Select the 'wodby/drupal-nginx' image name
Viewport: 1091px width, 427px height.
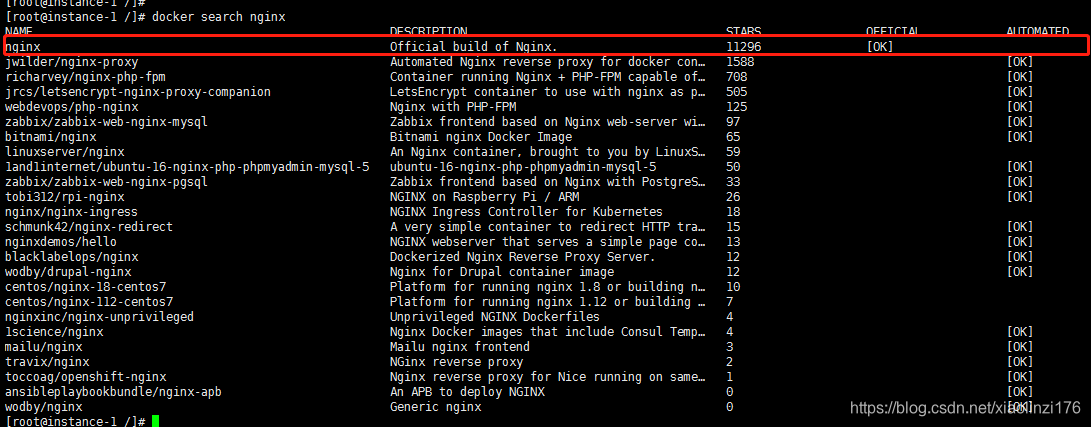pos(68,272)
